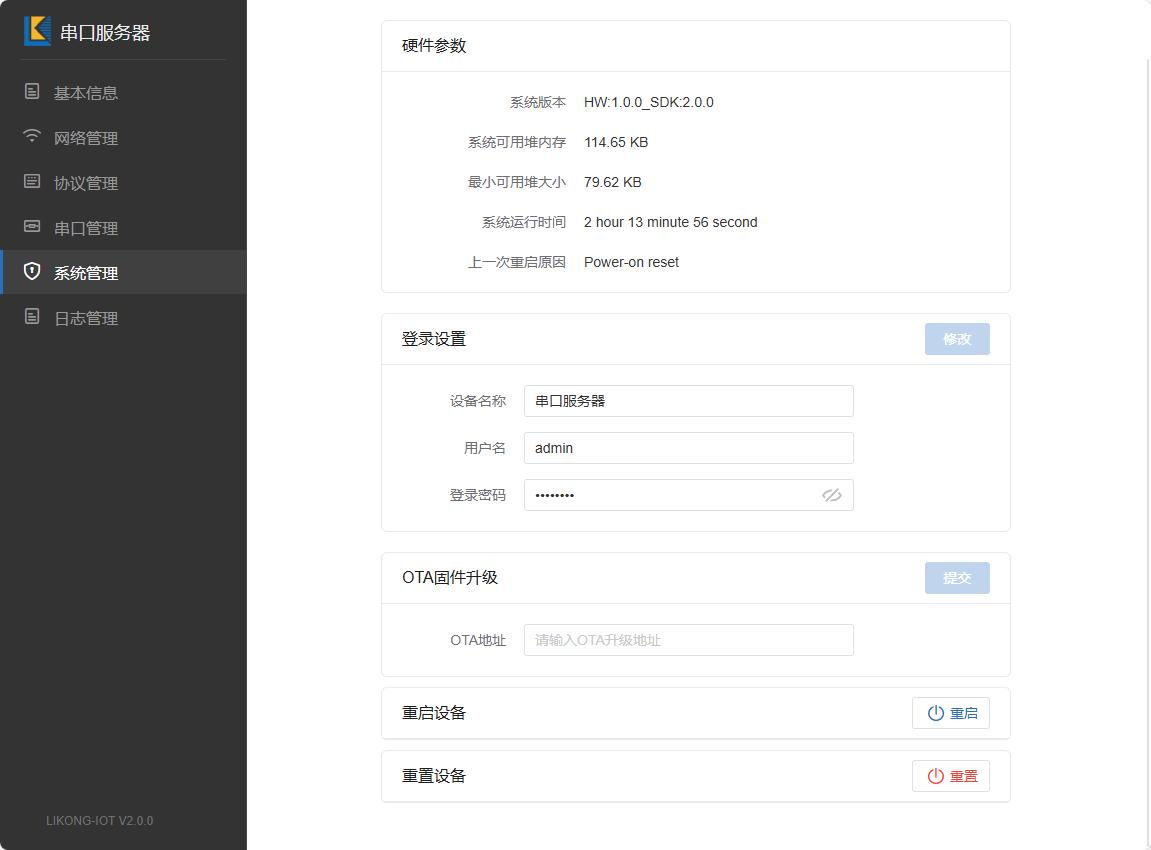Image resolution: width=1151 pixels, height=850 pixels.
Task: Focus the OTA地址 input field
Action: point(689,640)
